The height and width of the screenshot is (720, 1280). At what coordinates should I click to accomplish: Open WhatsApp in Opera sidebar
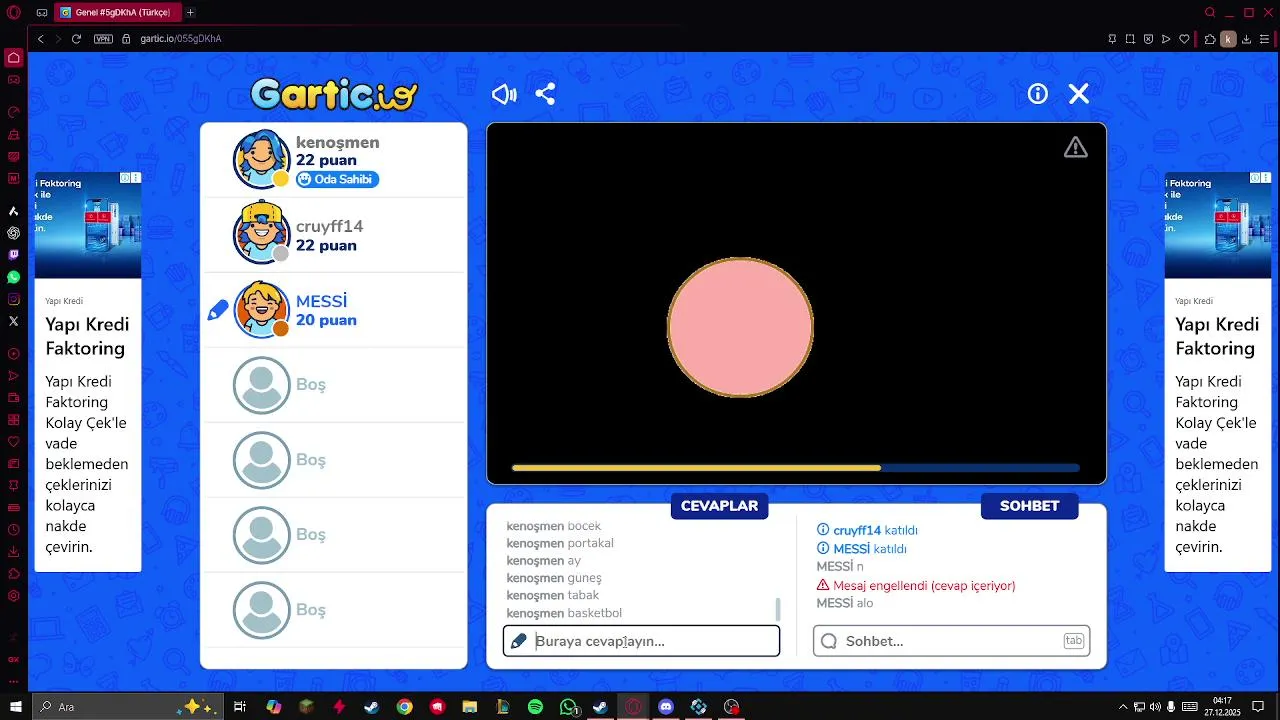click(14, 277)
